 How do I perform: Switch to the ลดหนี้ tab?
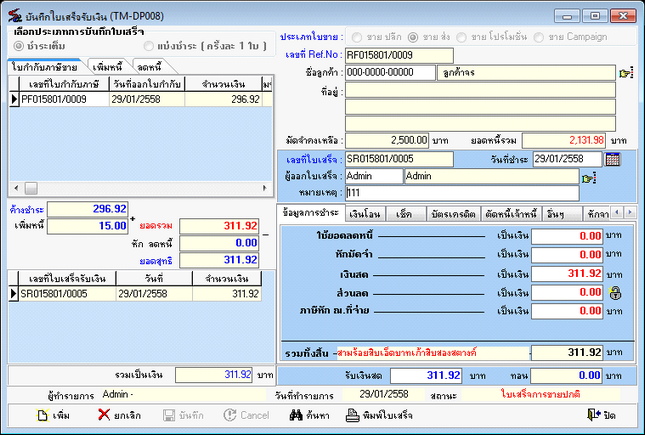150,67
